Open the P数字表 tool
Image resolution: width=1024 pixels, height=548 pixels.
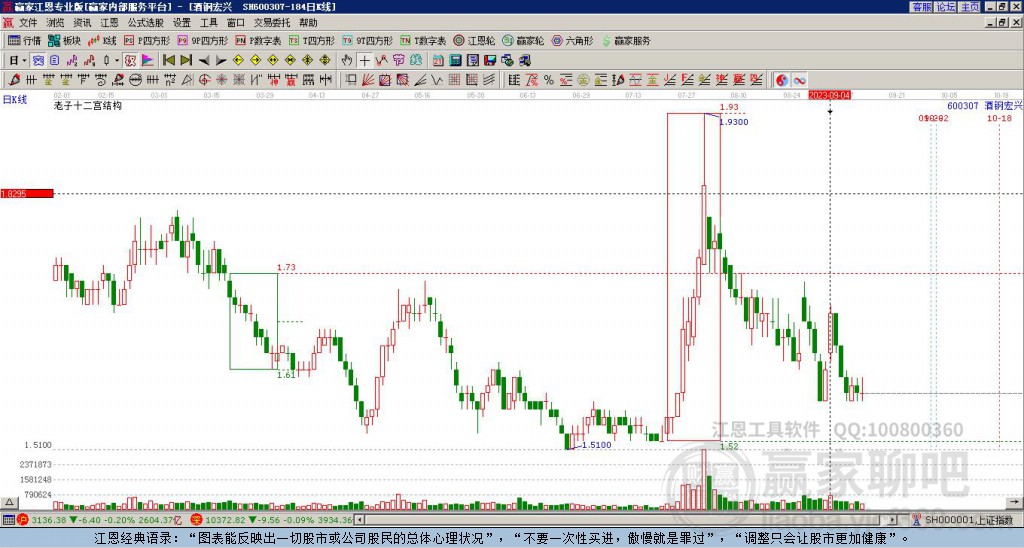click(258, 40)
